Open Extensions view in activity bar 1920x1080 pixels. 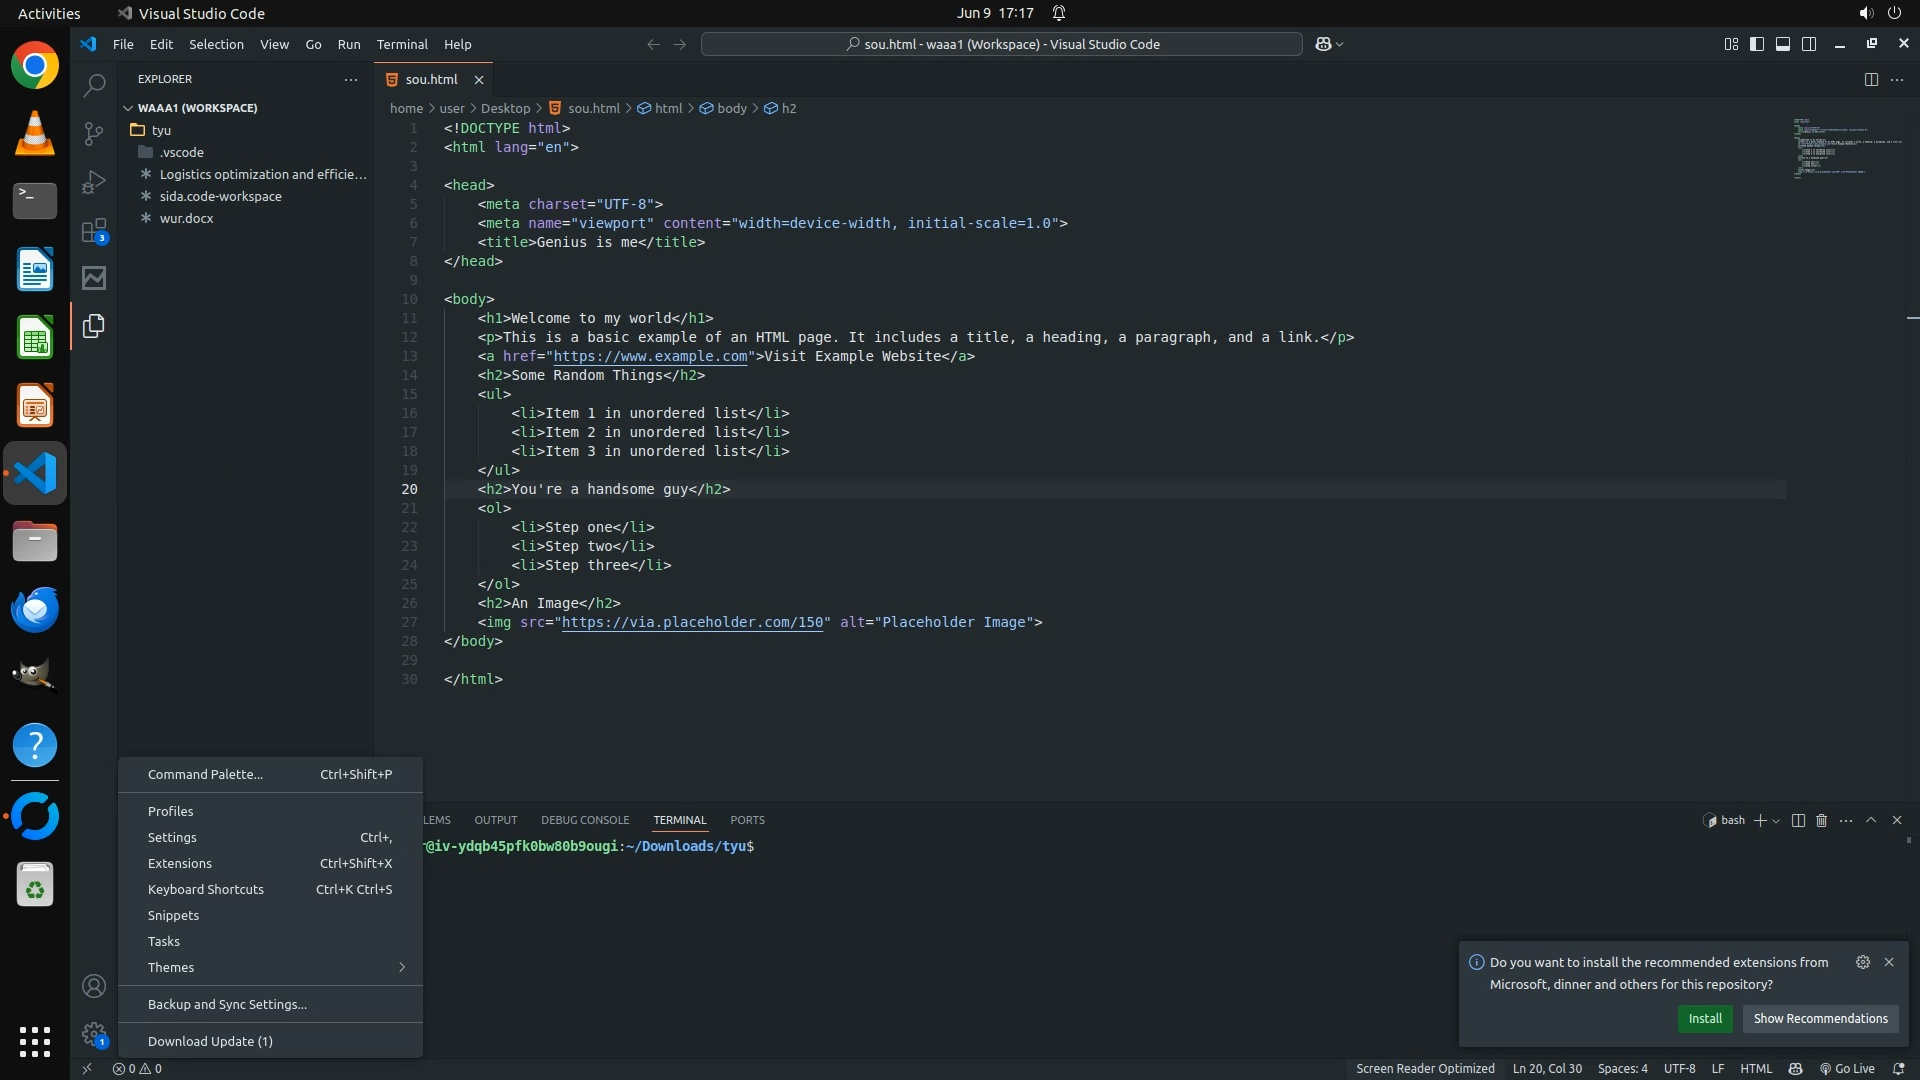94,231
